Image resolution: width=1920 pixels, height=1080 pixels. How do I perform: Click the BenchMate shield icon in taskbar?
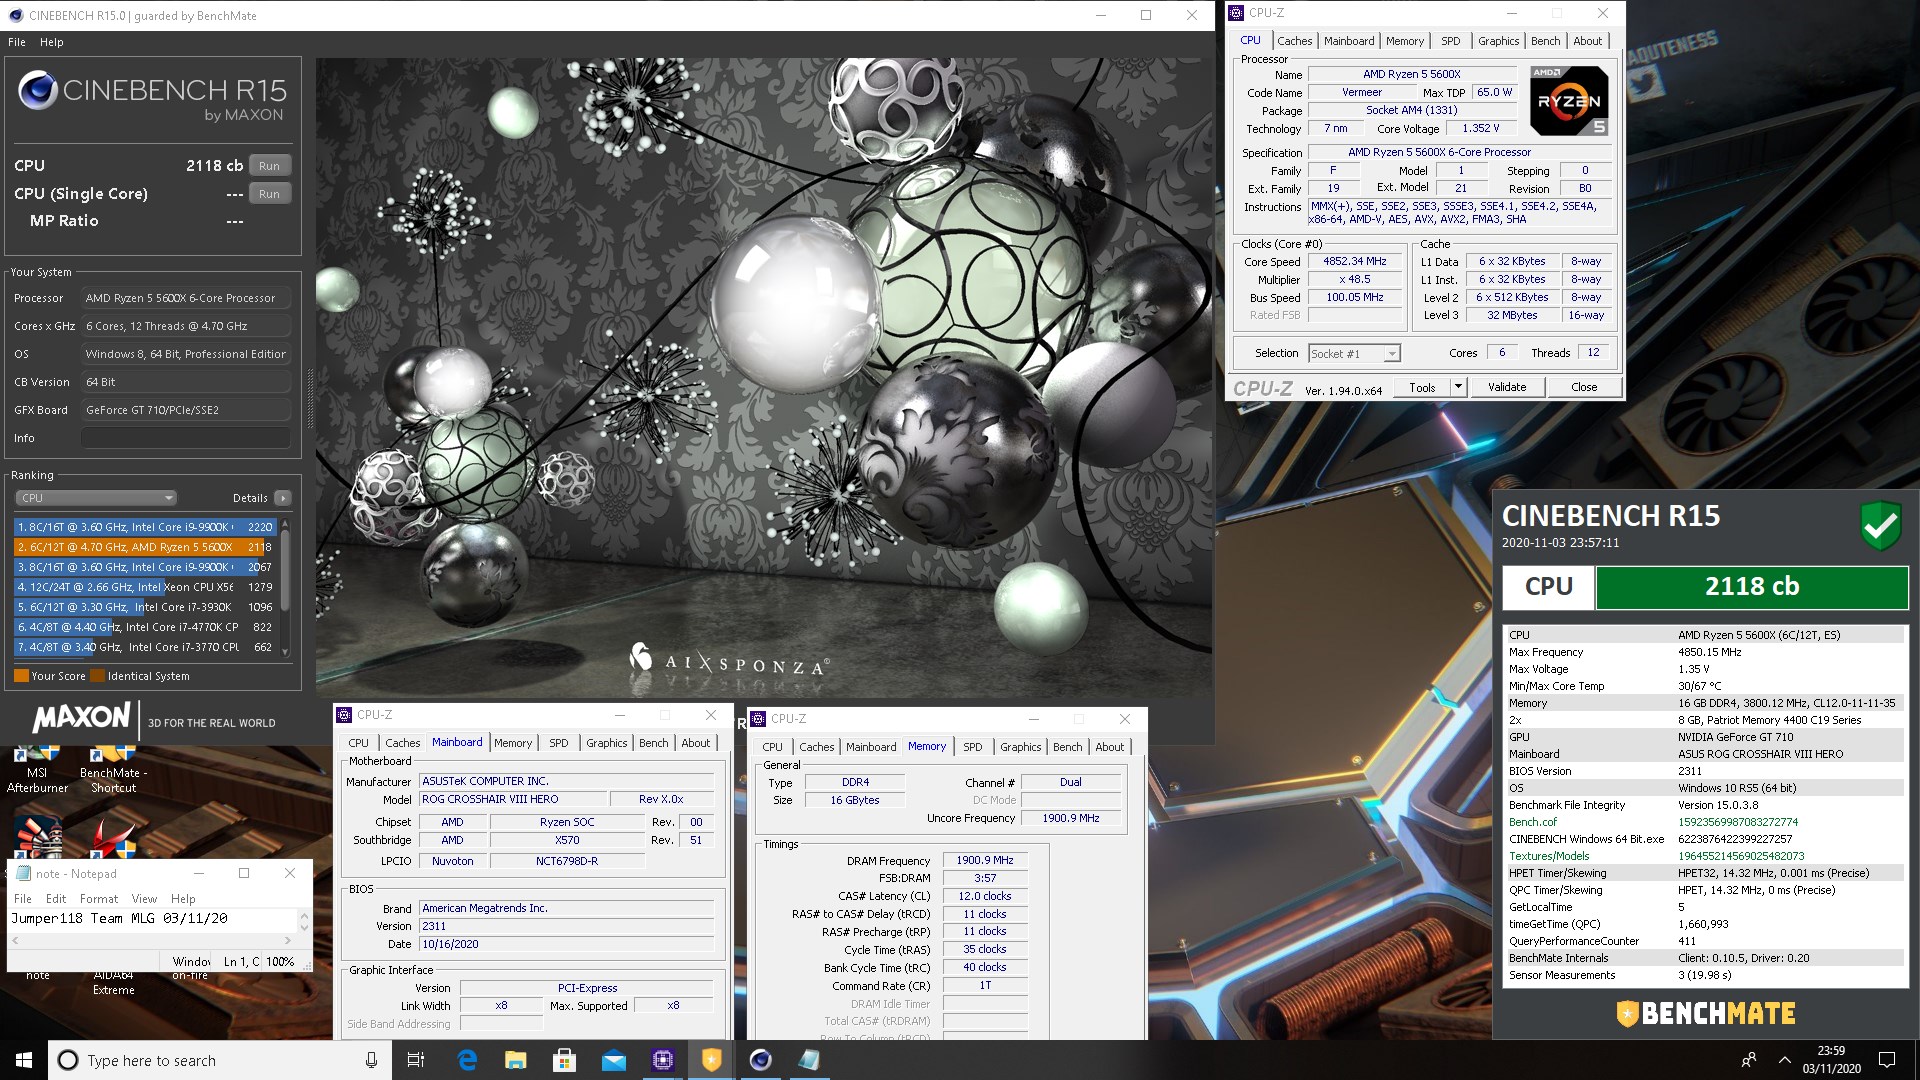tap(711, 1060)
